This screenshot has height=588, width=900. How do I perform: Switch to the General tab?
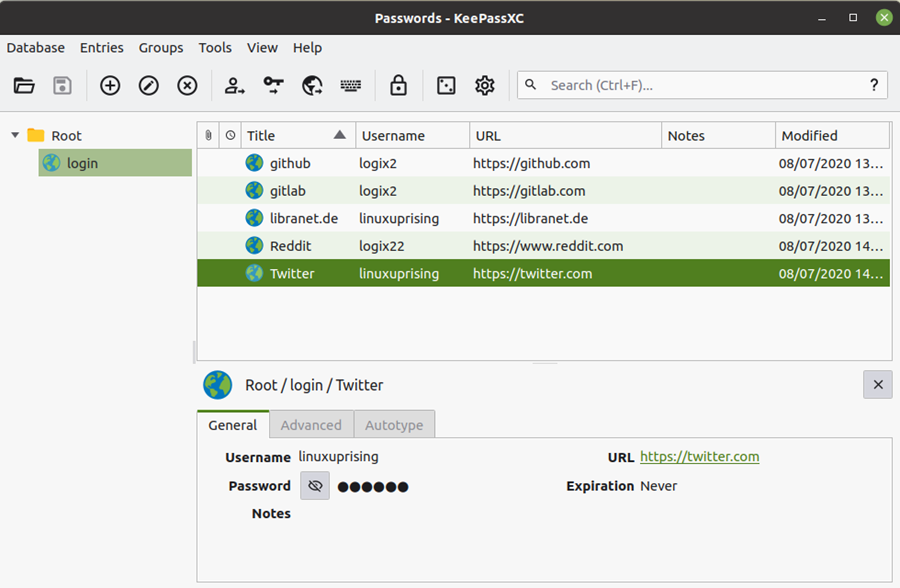click(x=232, y=425)
